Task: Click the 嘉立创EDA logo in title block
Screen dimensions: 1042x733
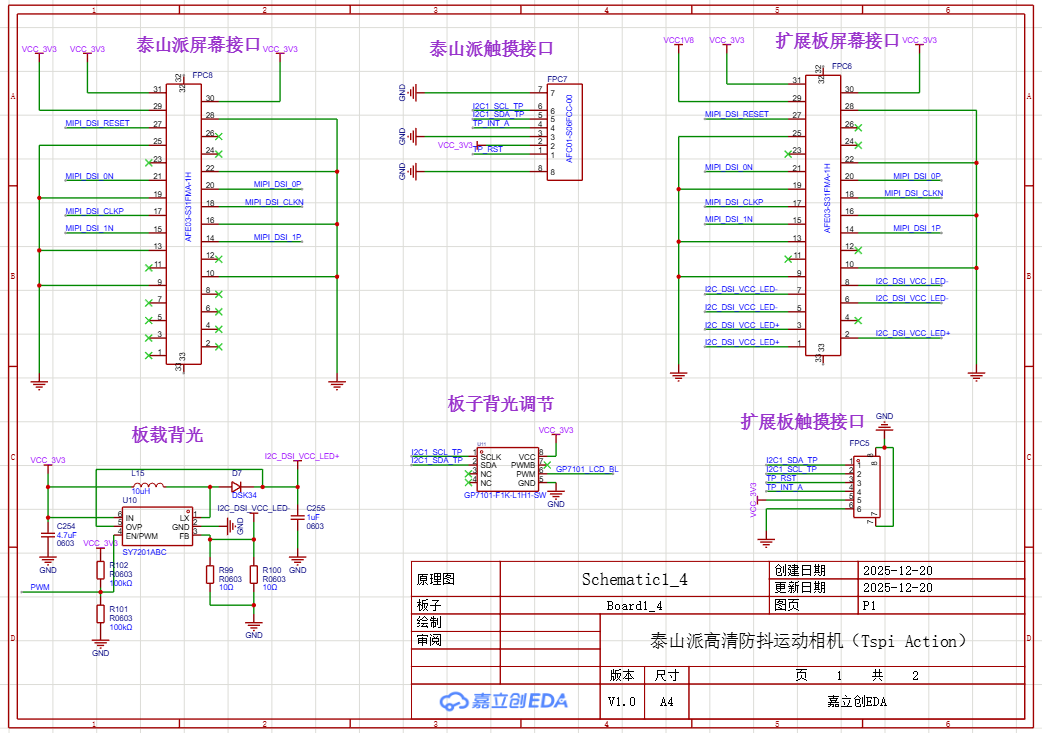Action: [x=505, y=700]
